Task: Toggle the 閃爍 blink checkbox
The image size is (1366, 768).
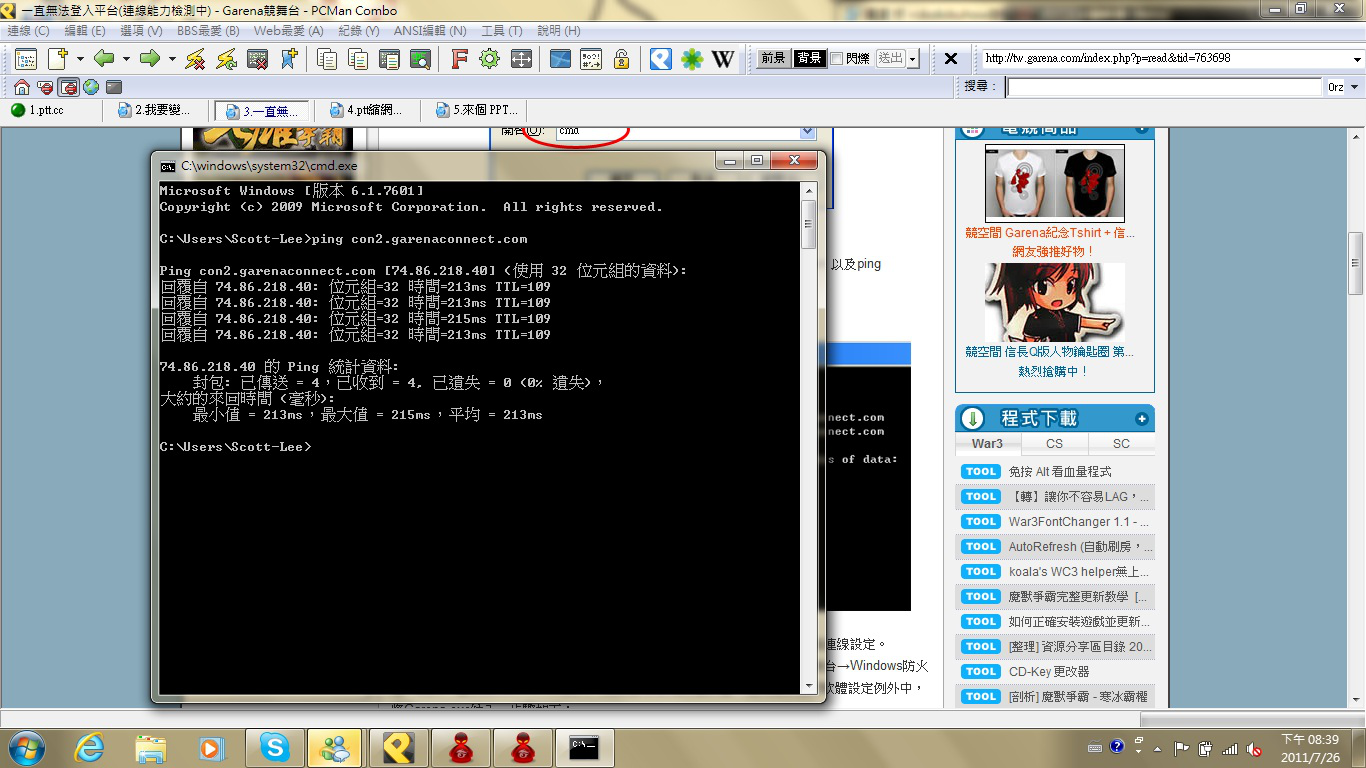Action: point(836,59)
